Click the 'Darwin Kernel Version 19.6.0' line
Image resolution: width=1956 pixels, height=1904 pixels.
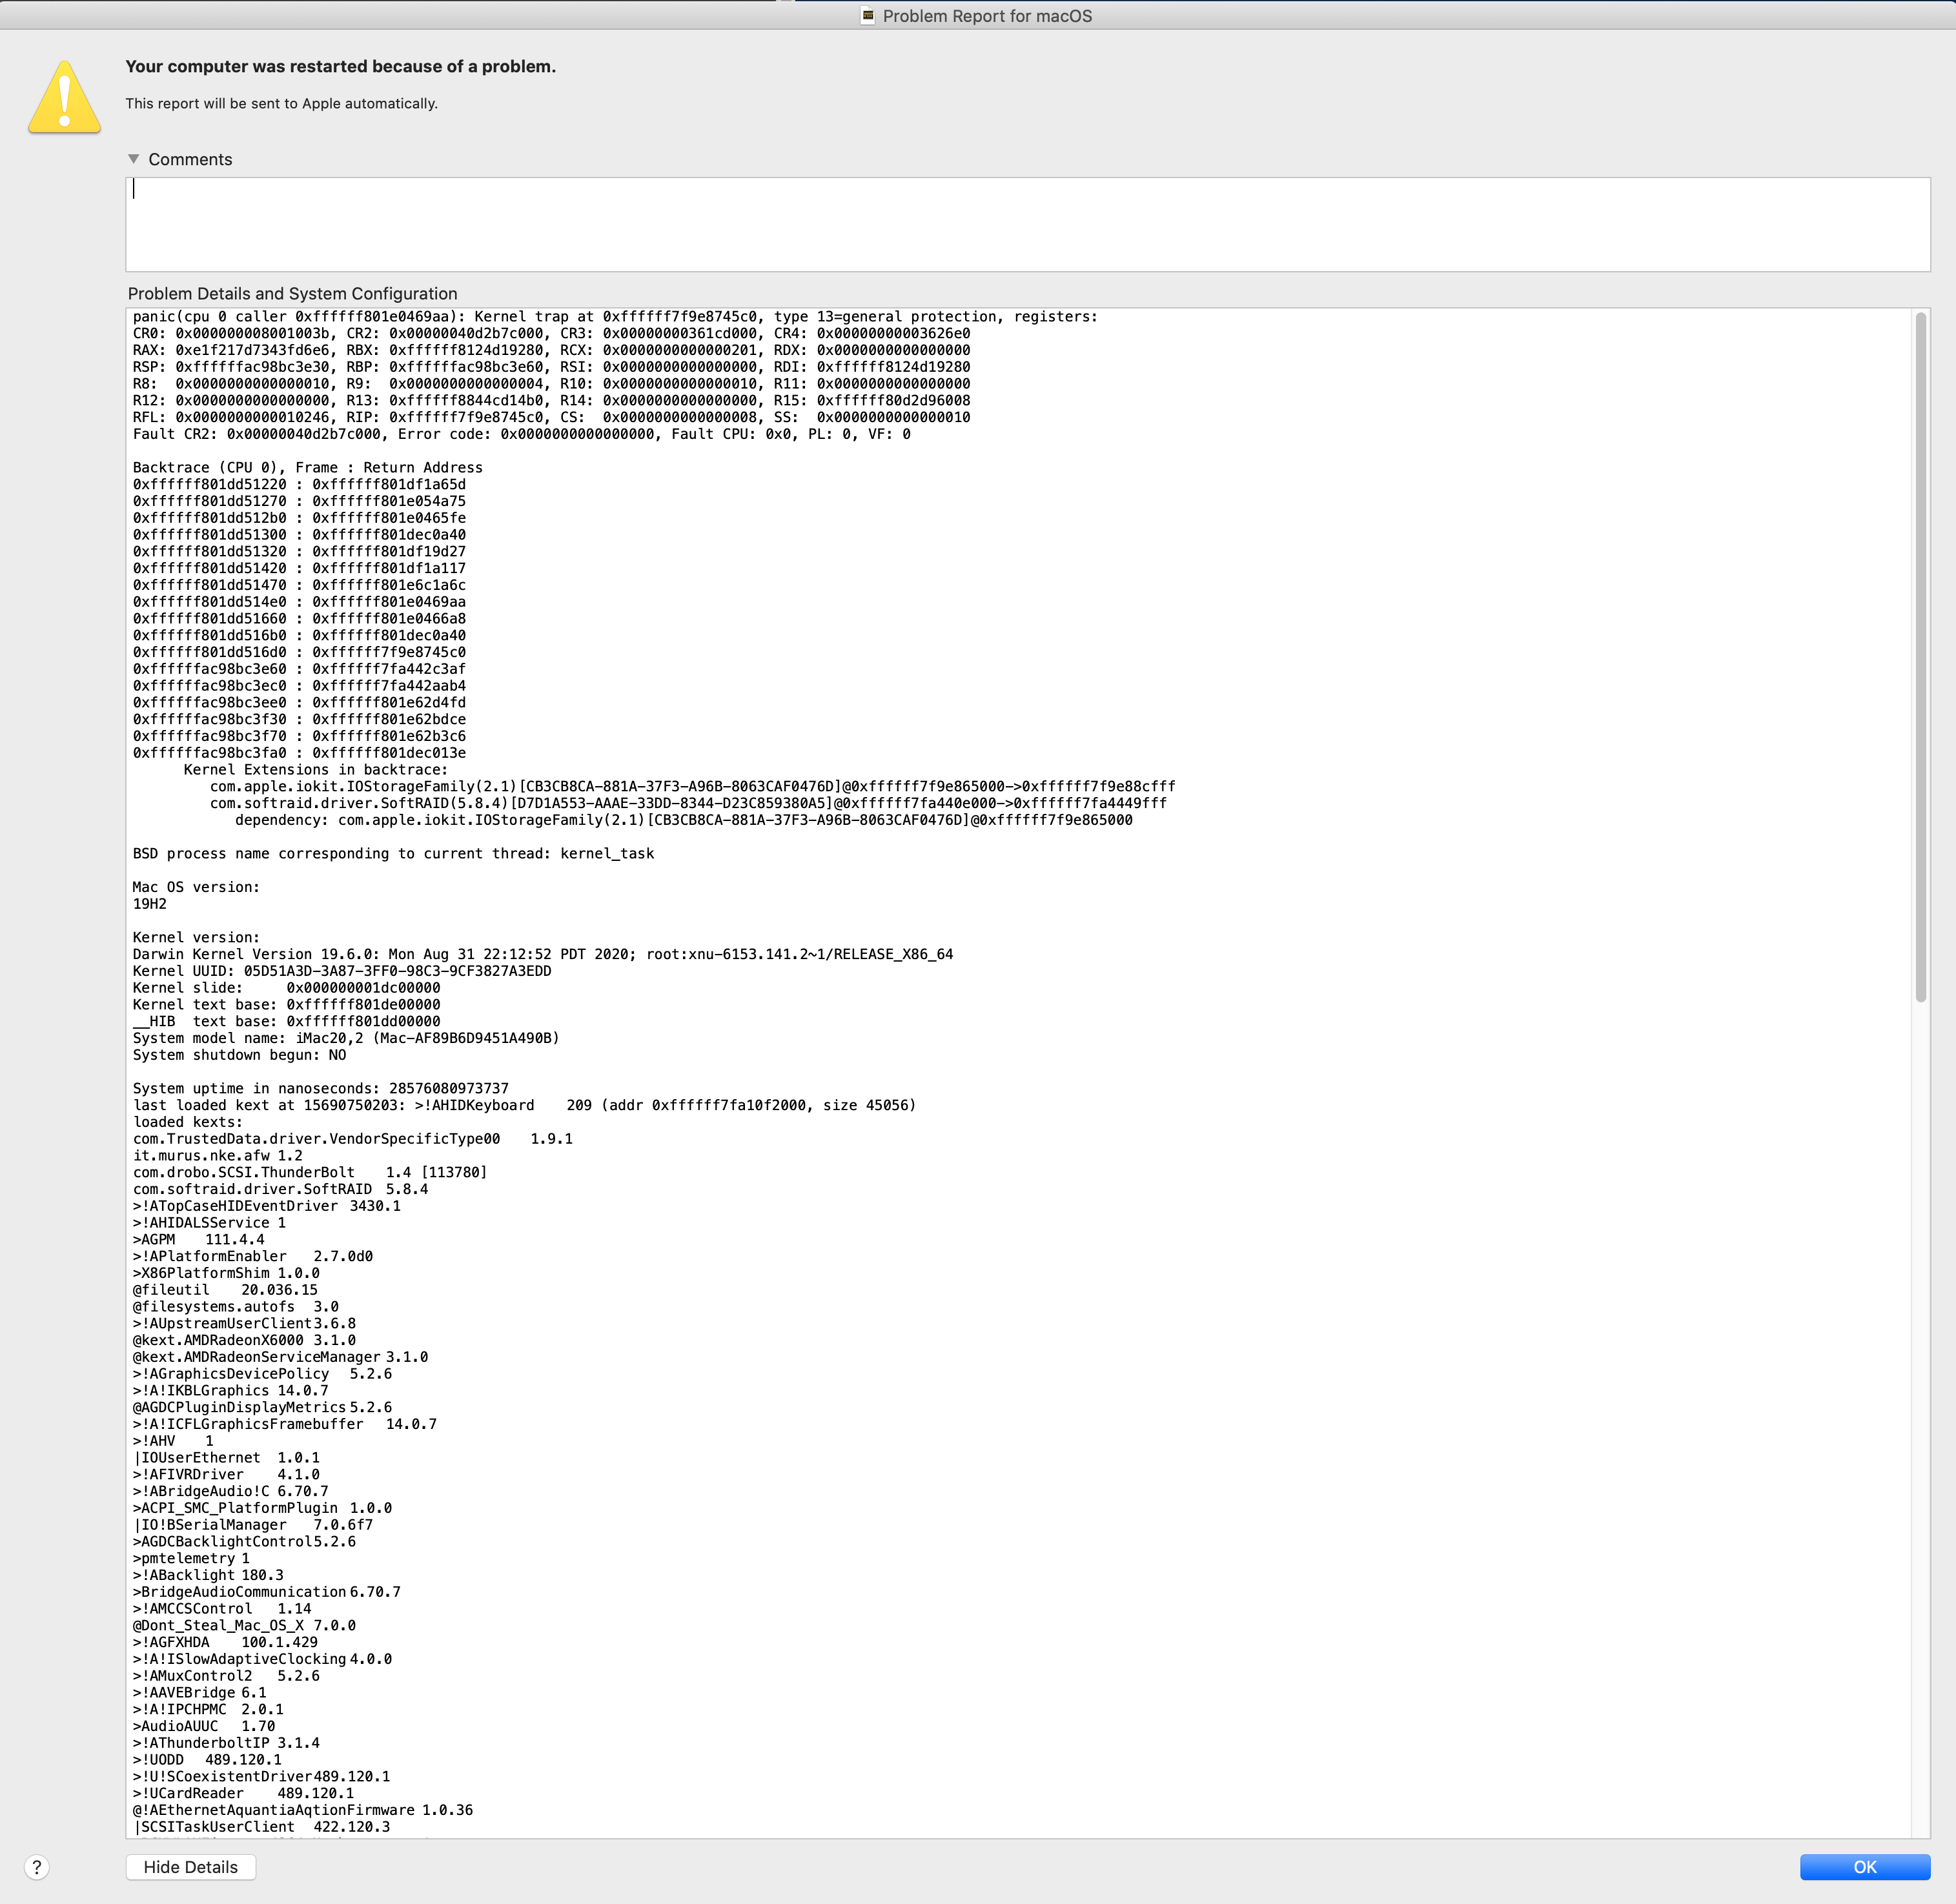(543, 954)
